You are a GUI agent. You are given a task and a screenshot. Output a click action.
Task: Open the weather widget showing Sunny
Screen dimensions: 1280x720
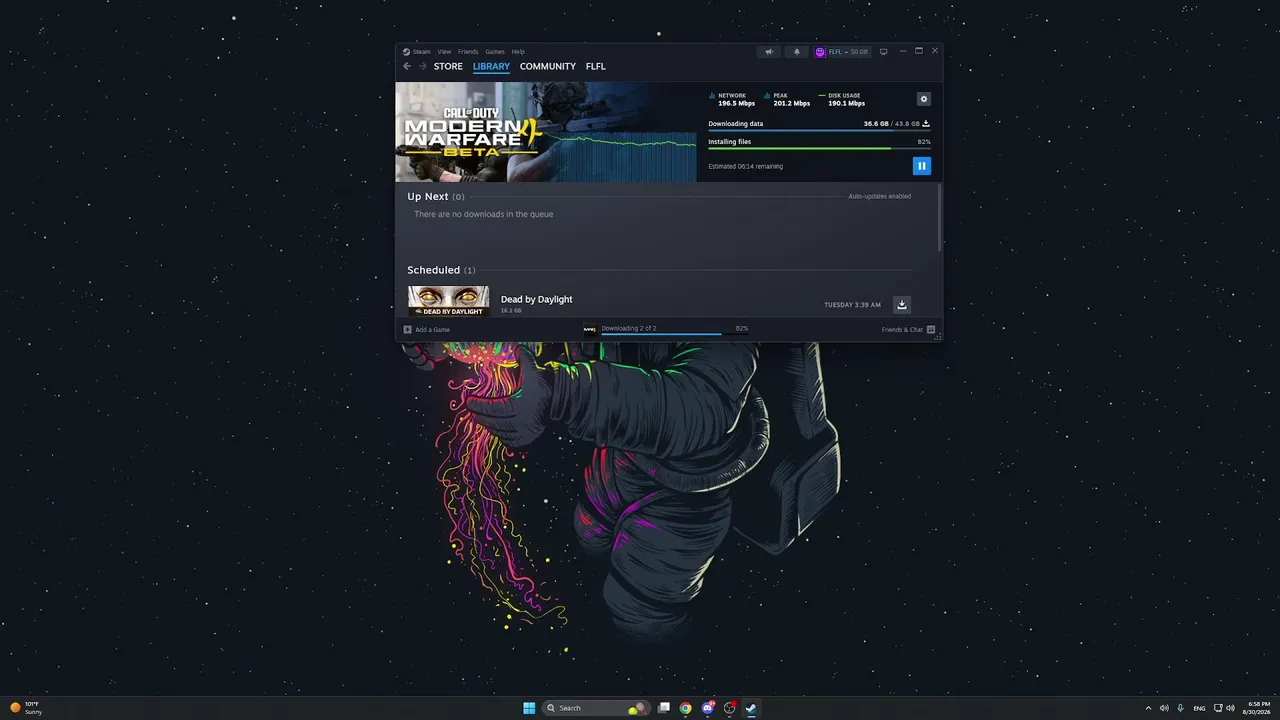tap(26, 708)
